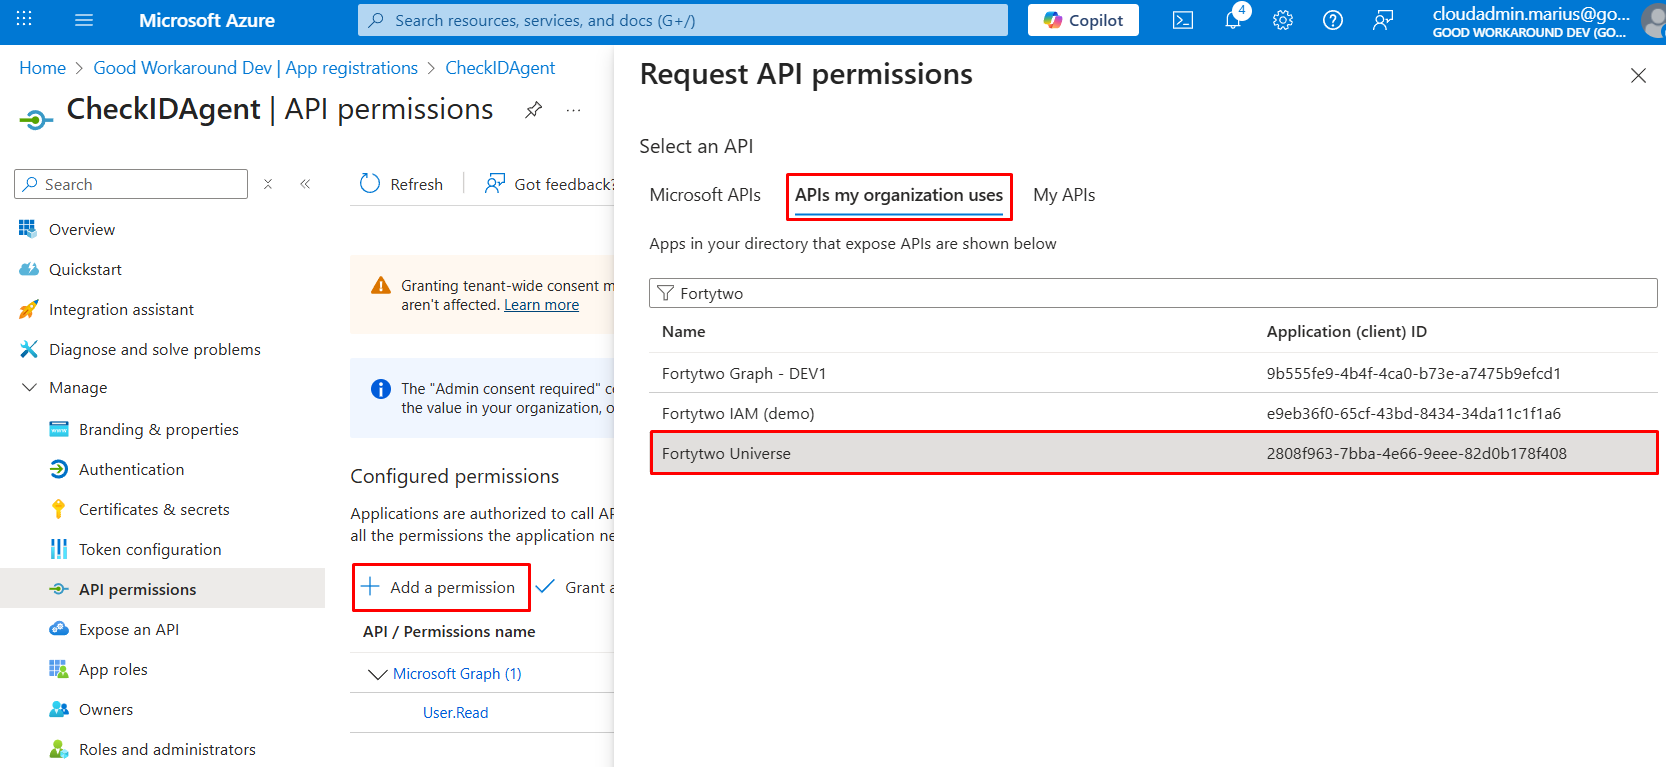Switch to My APIs tab

(1064, 195)
